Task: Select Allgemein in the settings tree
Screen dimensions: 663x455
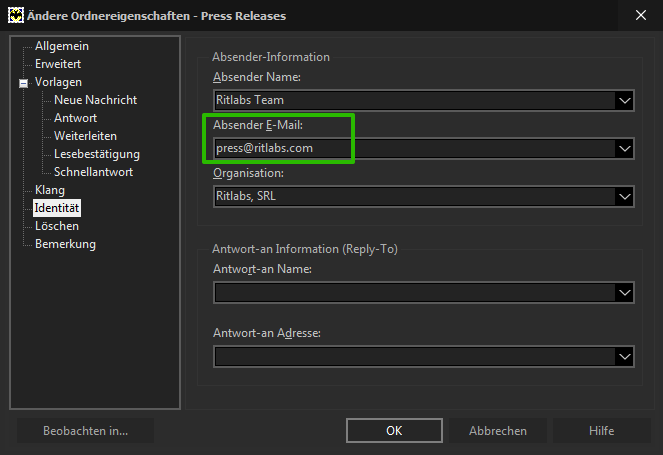Action: 62,46
